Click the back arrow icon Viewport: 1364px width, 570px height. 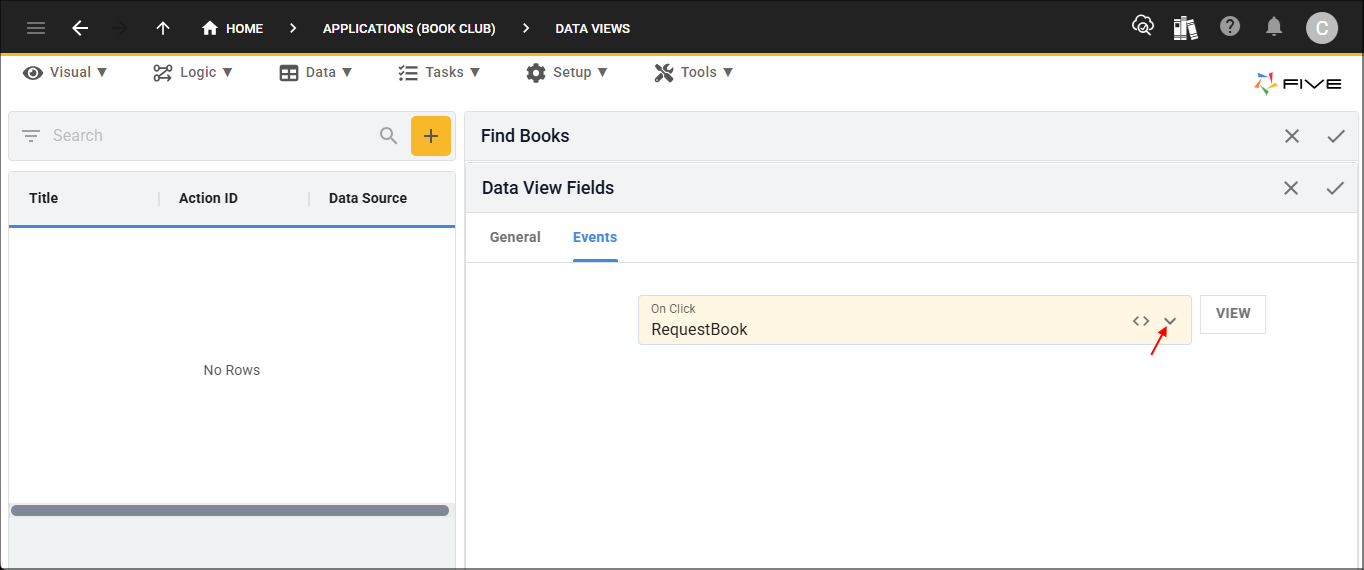(80, 28)
